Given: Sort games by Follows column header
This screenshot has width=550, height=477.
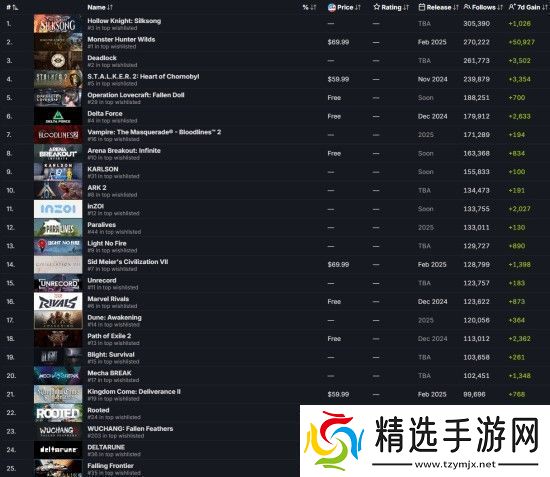Looking at the screenshot, I should click(x=483, y=7).
